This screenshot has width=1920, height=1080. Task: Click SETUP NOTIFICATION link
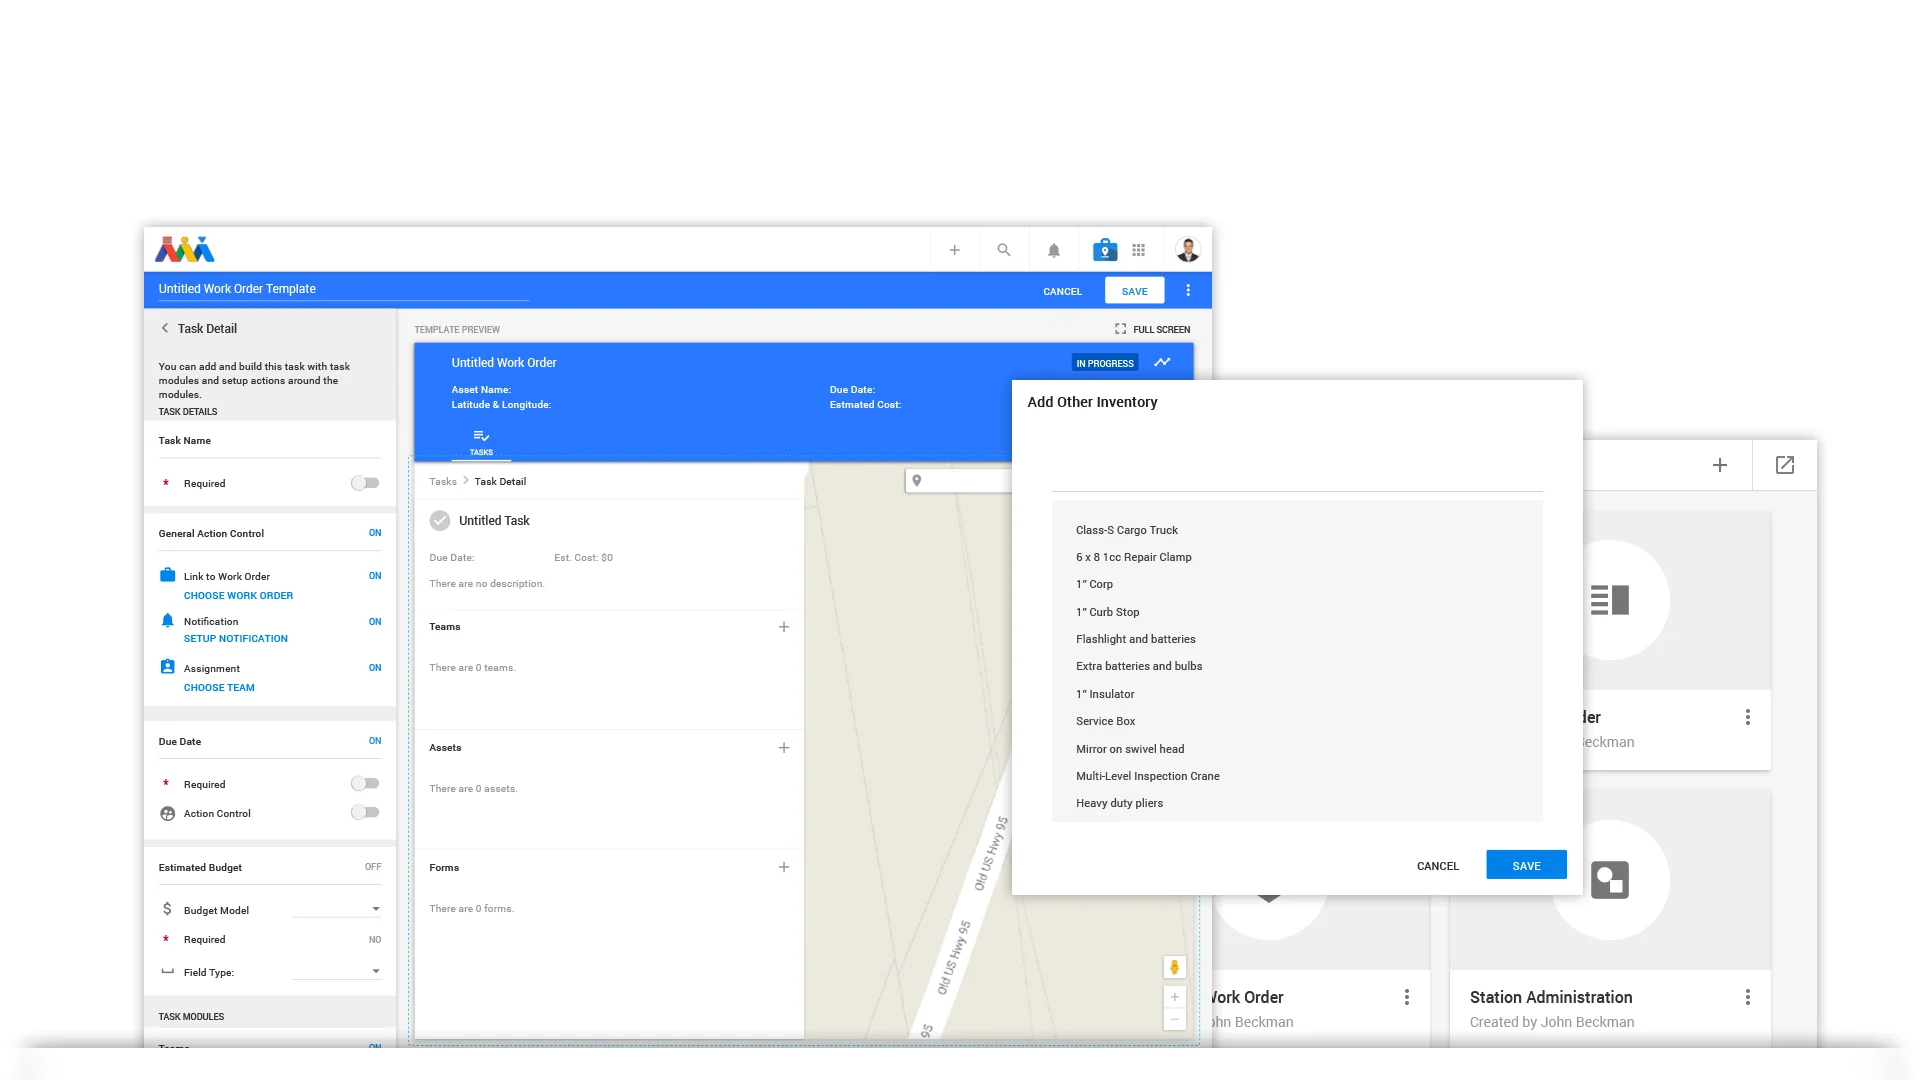pos(236,639)
